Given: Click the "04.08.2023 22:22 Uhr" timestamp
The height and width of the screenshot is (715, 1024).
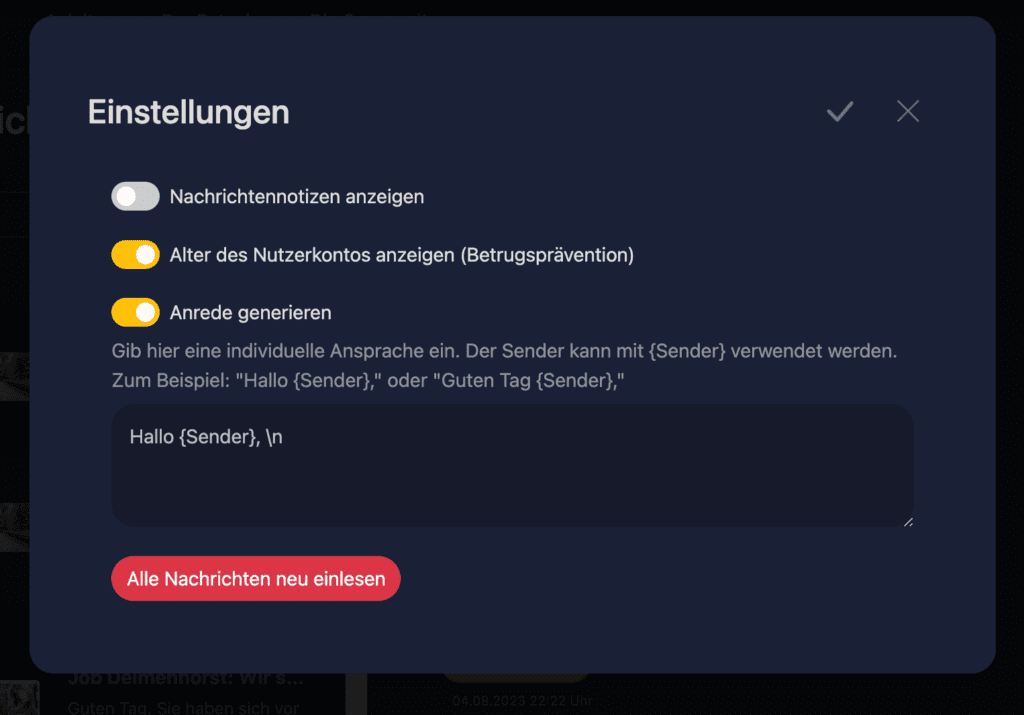Looking at the screenshot, I should click(521, 701).
